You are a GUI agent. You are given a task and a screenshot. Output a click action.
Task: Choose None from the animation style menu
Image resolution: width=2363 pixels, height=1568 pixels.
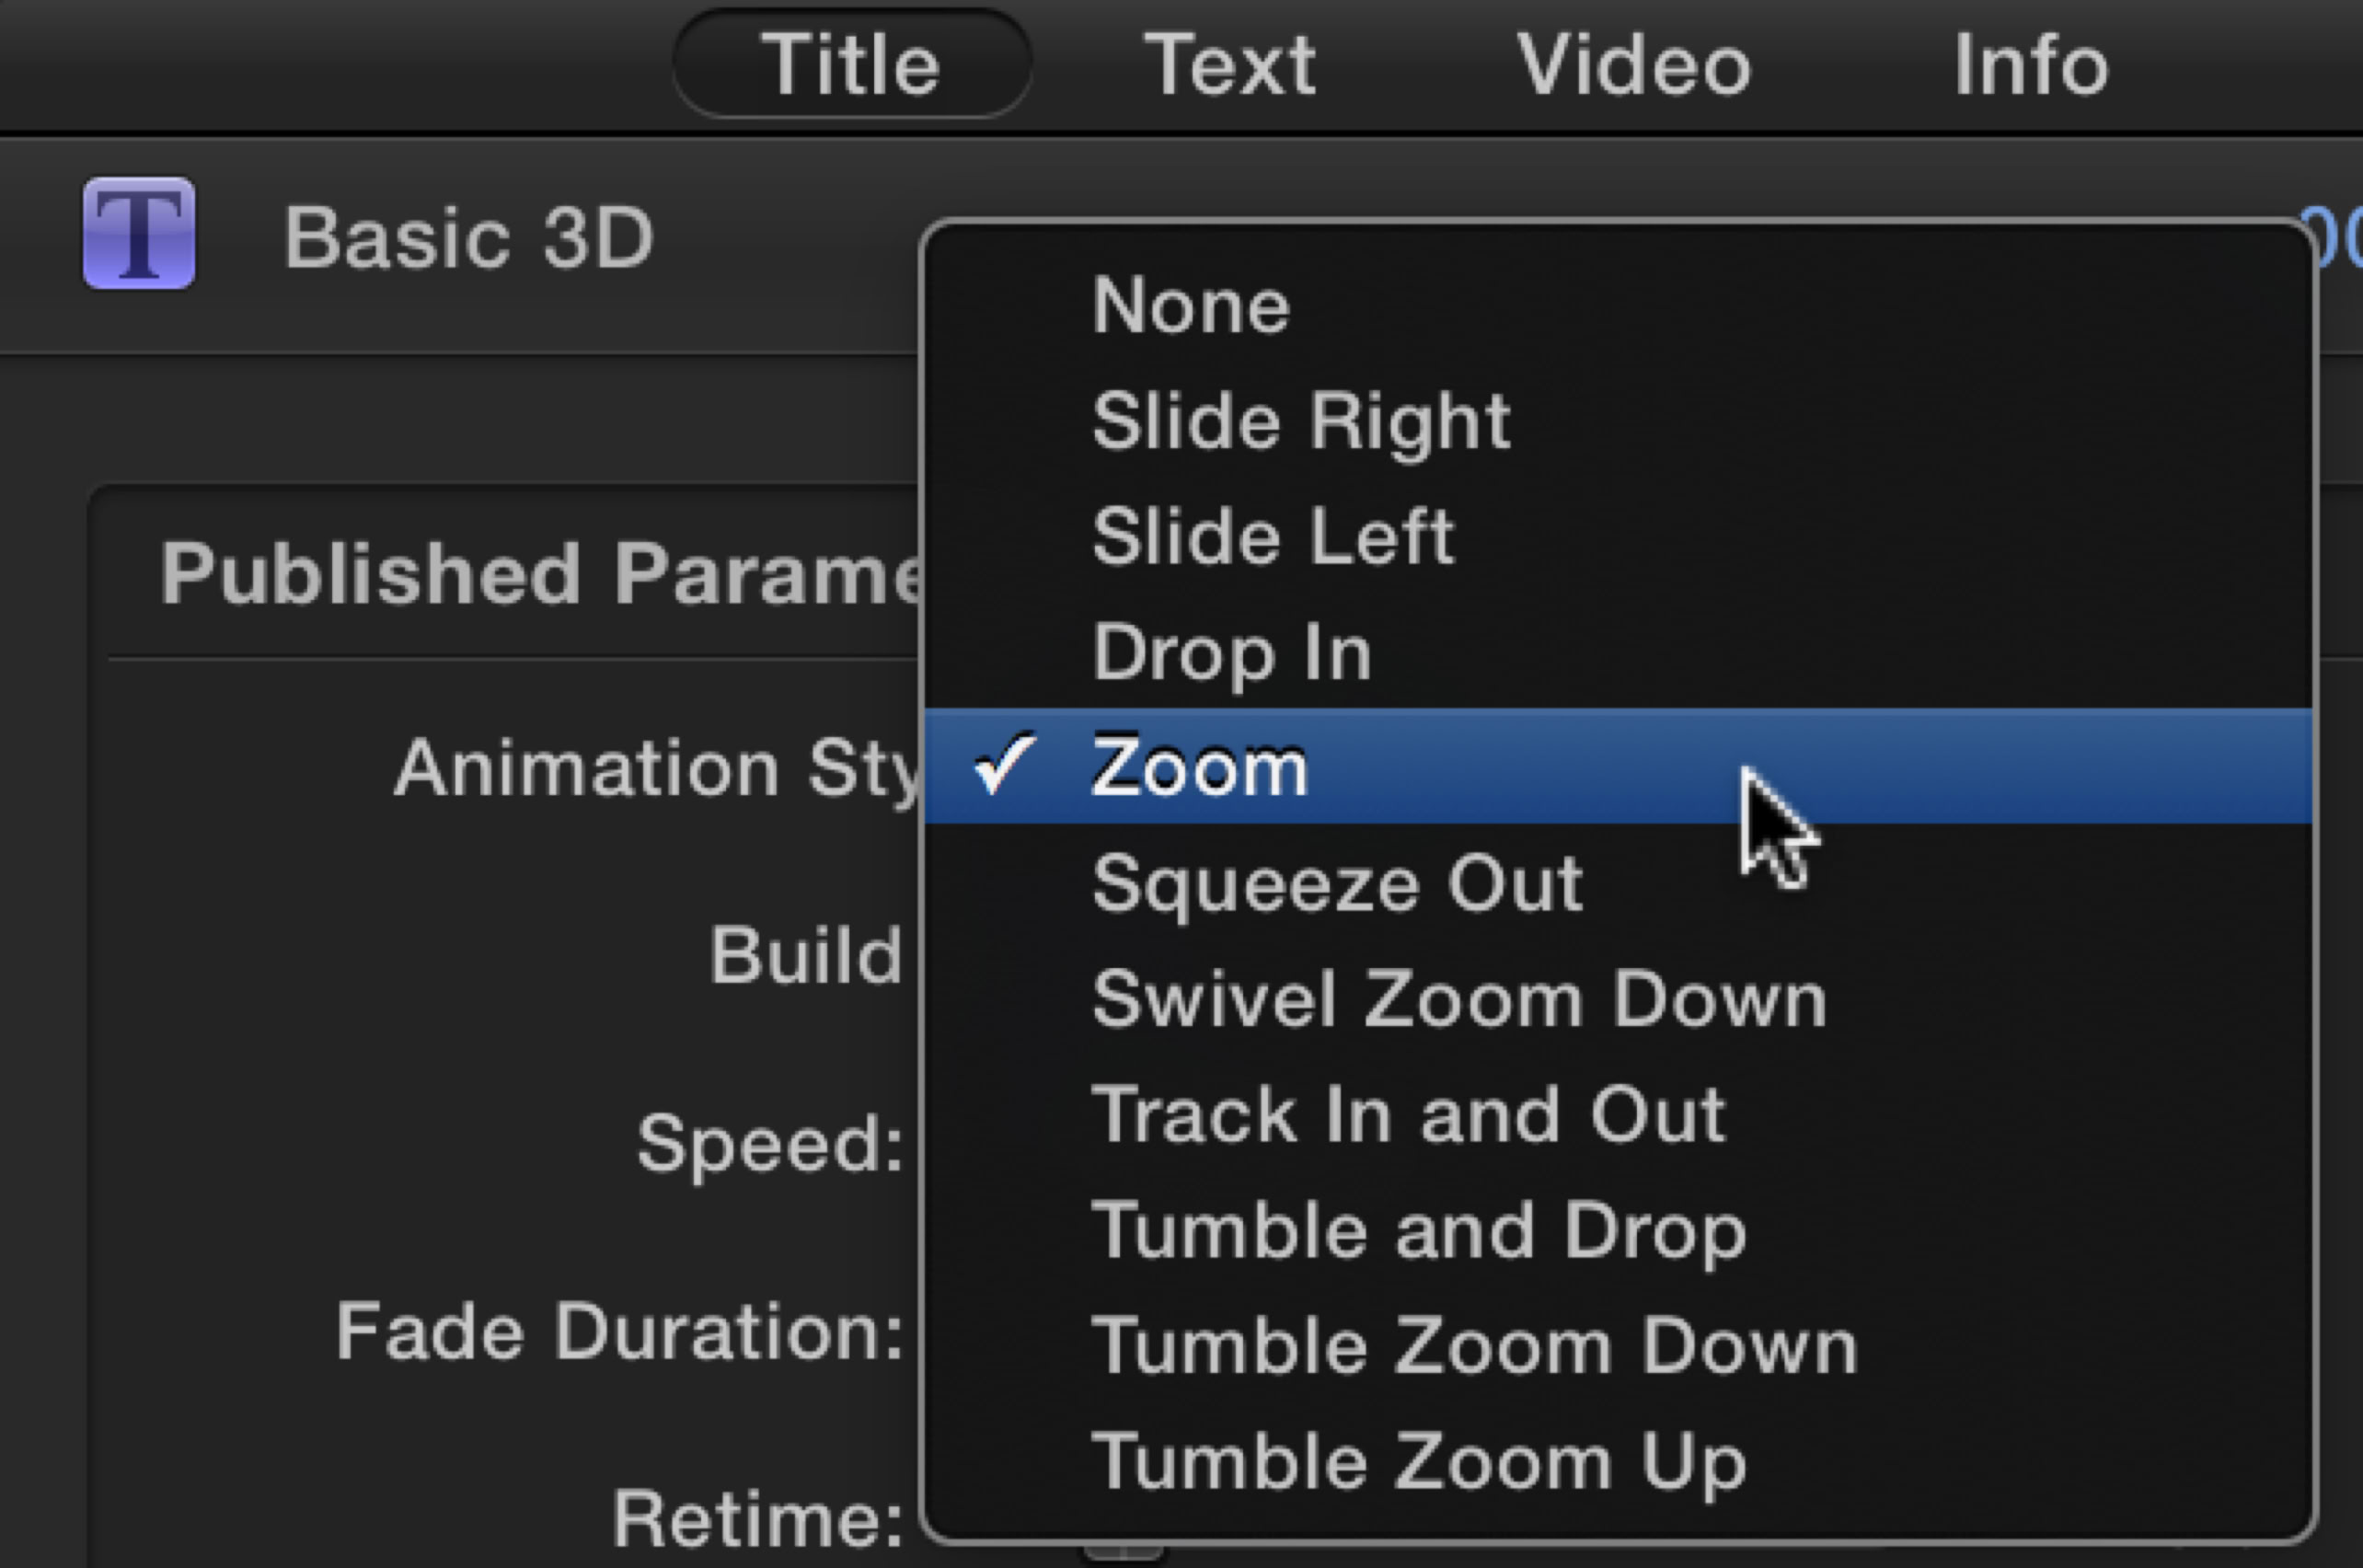click(x=1191, y=306)
